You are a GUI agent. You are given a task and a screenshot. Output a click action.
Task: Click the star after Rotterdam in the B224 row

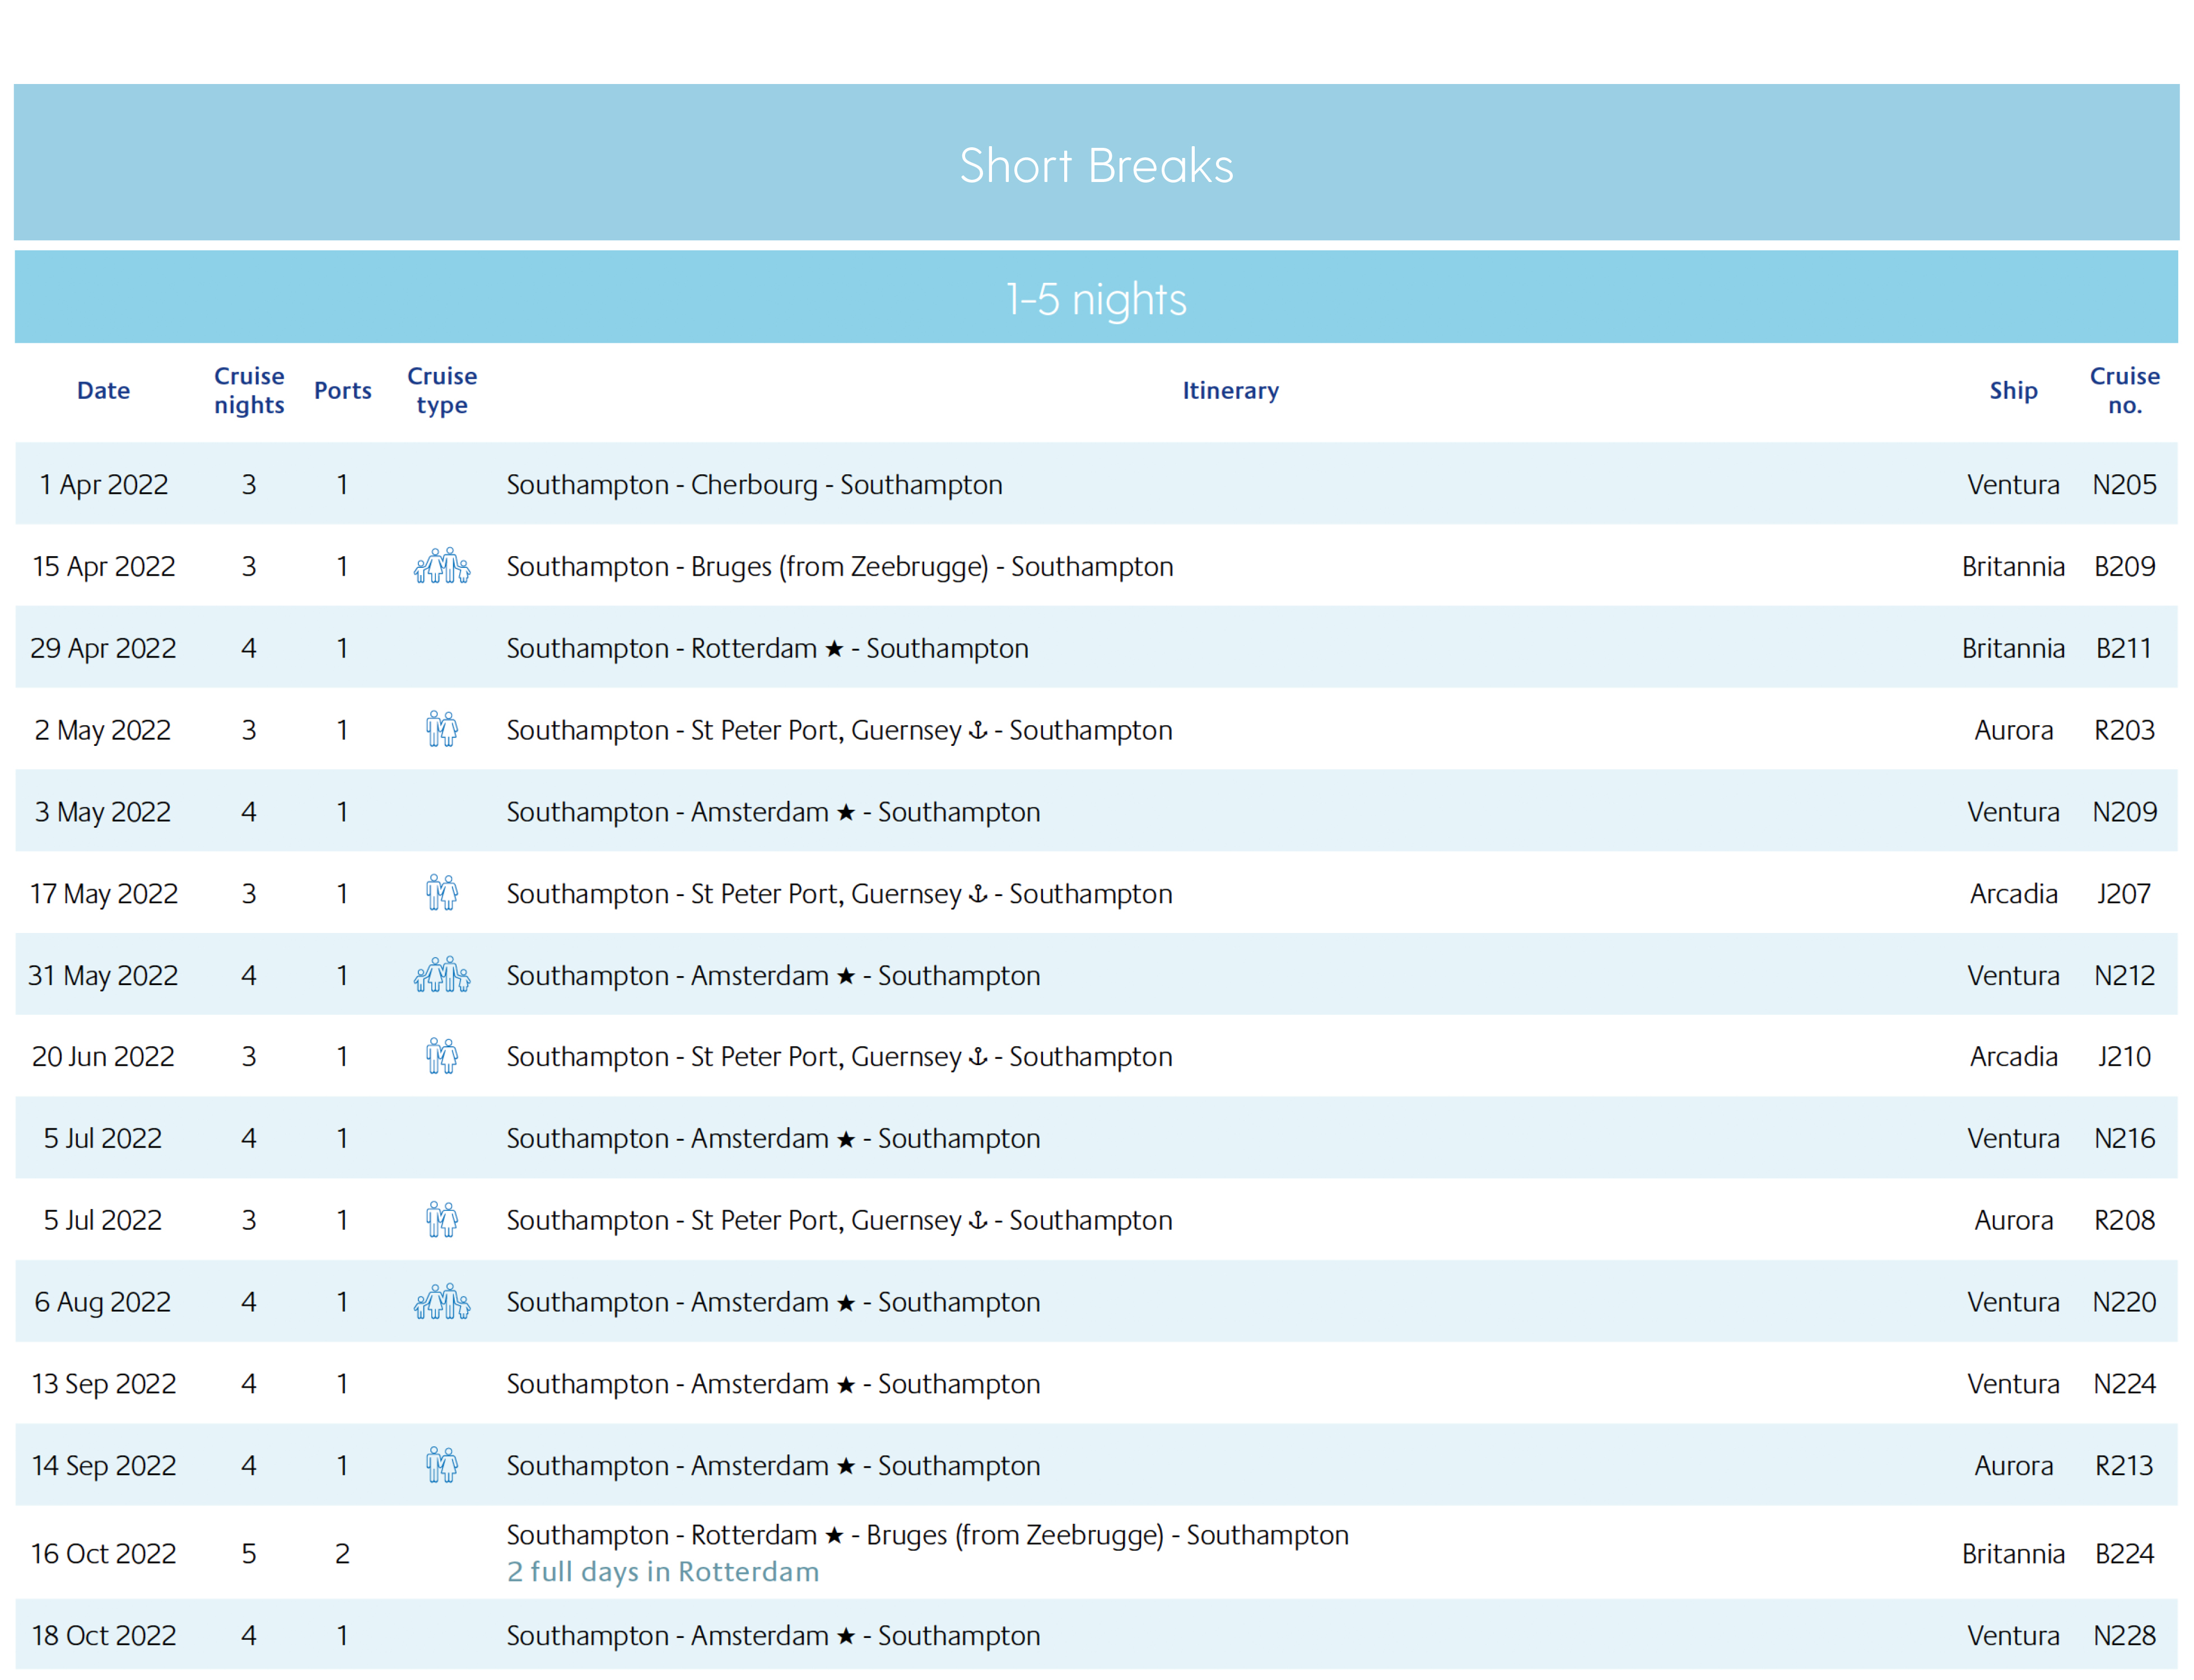coord(834,1536)
